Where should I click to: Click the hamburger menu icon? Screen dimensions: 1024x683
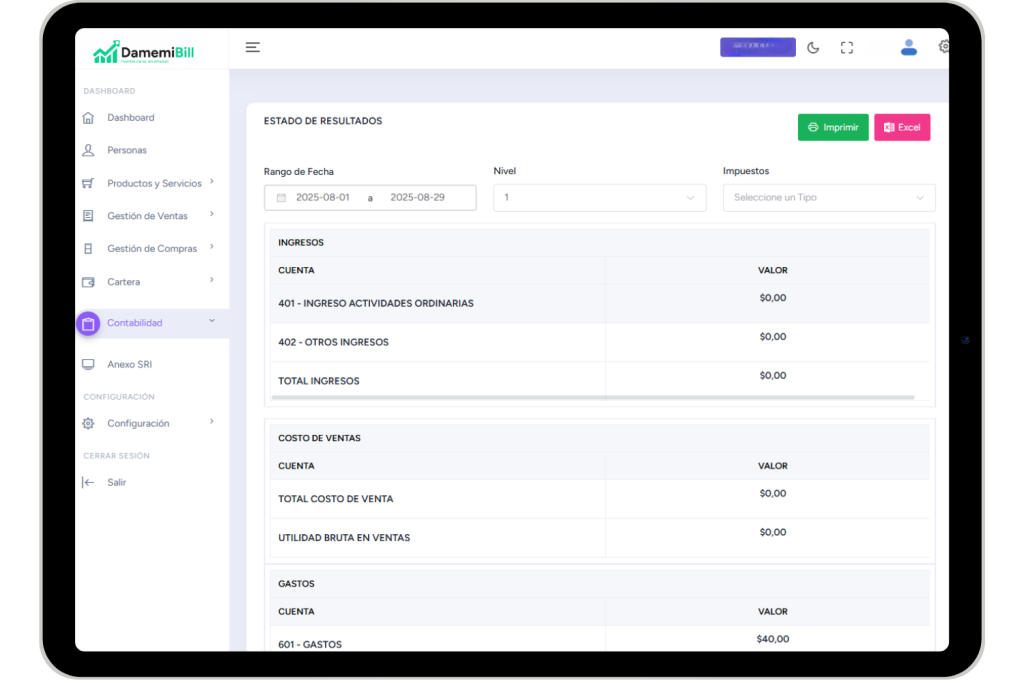pyautogui.click(x=253, y=47)
